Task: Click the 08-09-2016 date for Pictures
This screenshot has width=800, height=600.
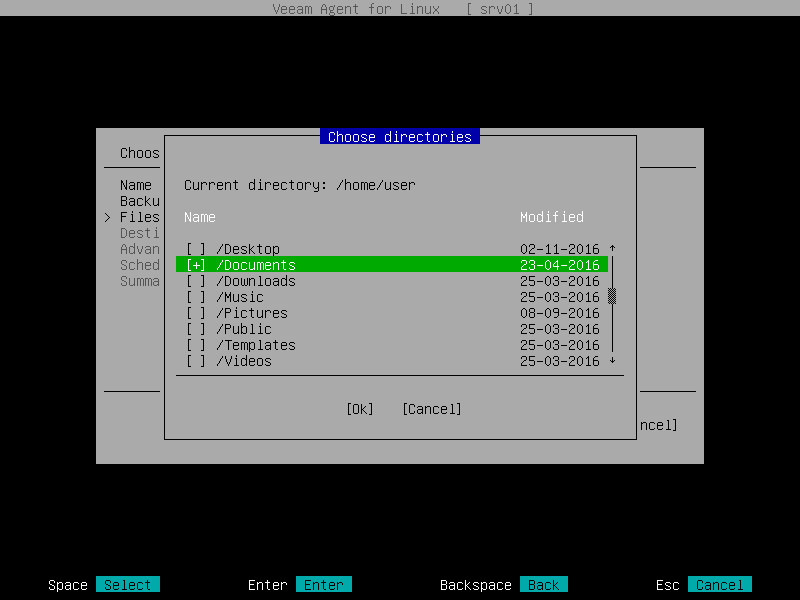Action: 560,313
